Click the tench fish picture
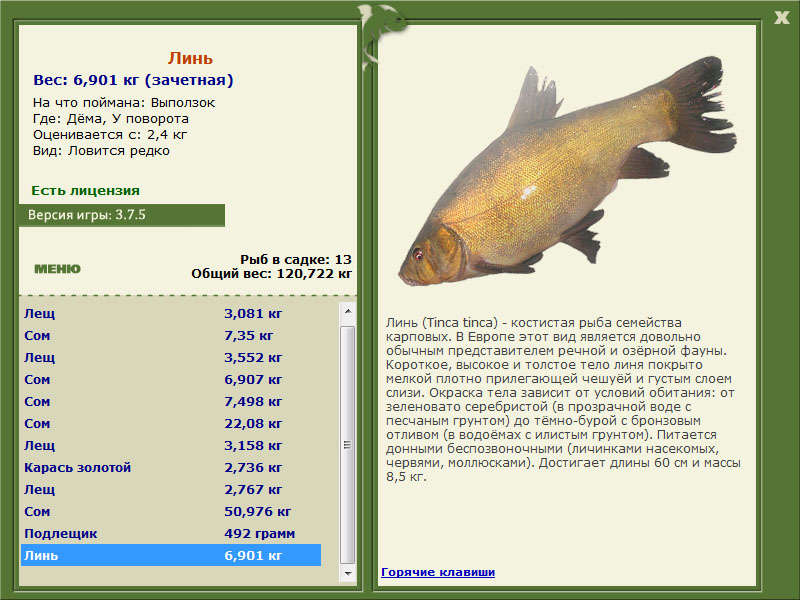 [568, 171]
